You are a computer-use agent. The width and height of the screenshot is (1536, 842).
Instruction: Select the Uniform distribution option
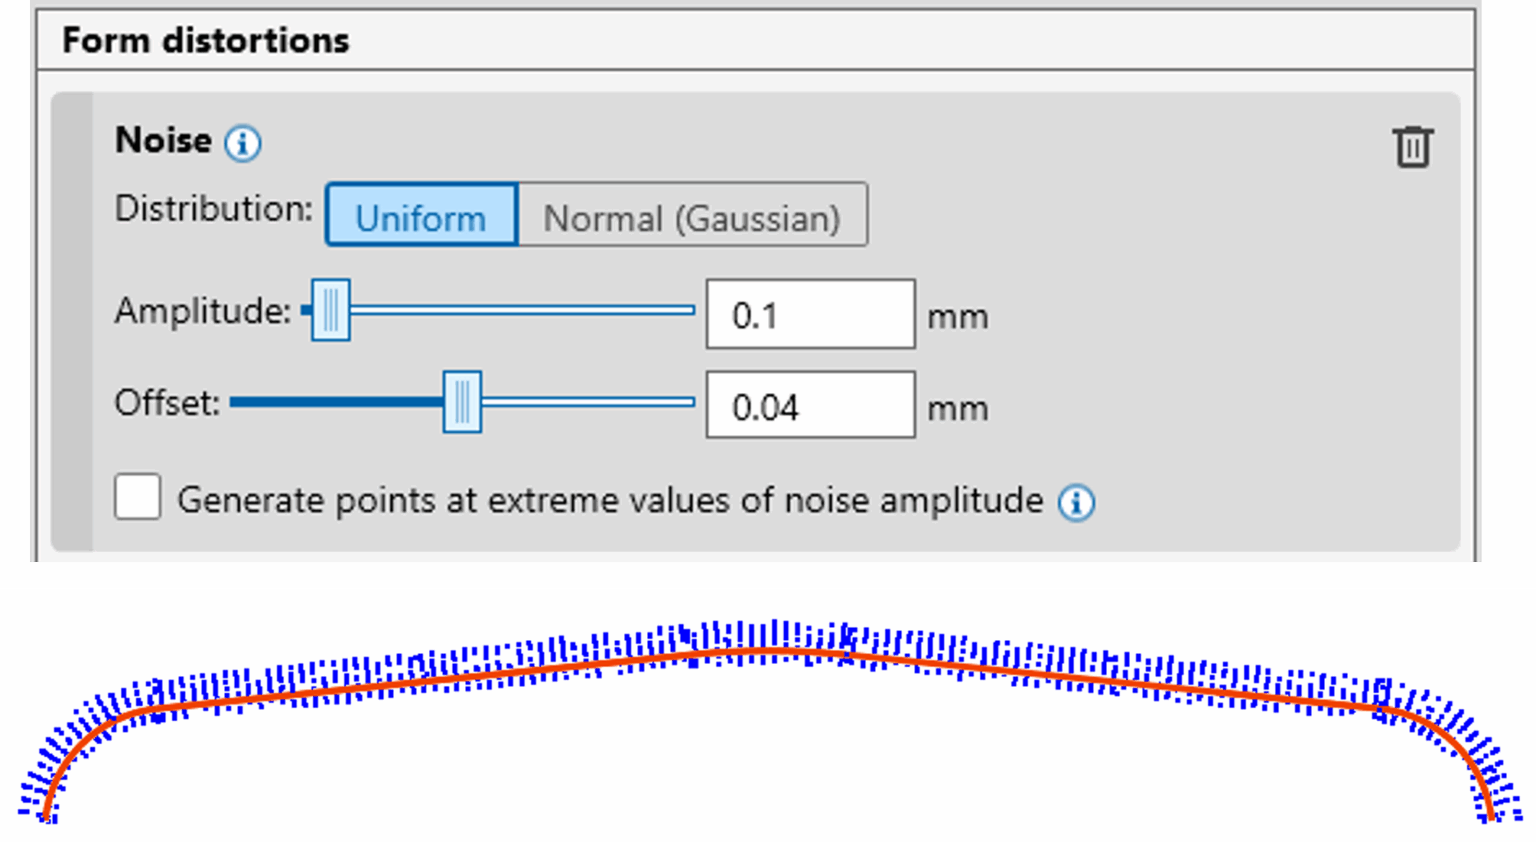coord(421,216)
